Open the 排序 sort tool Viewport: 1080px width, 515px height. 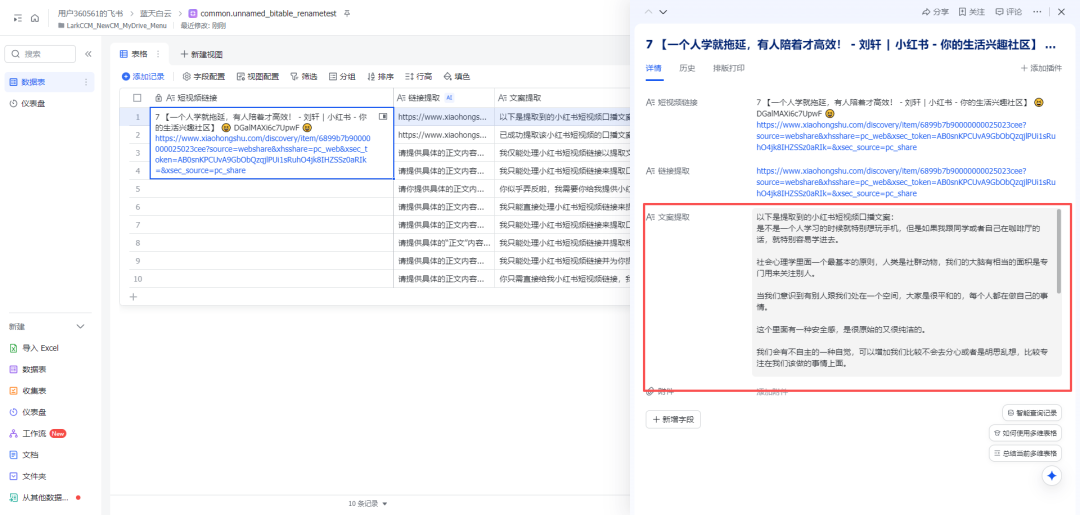coord(380,76)
